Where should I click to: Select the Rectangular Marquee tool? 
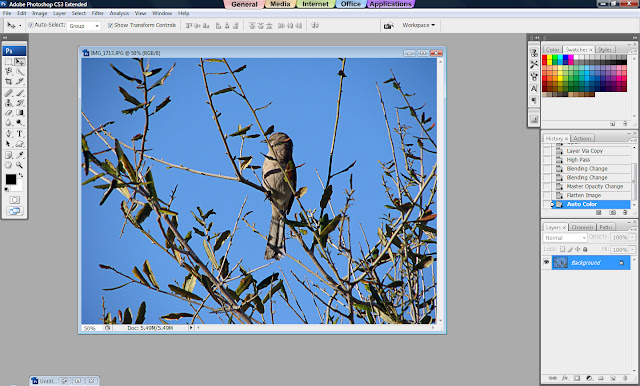point(9,62)
